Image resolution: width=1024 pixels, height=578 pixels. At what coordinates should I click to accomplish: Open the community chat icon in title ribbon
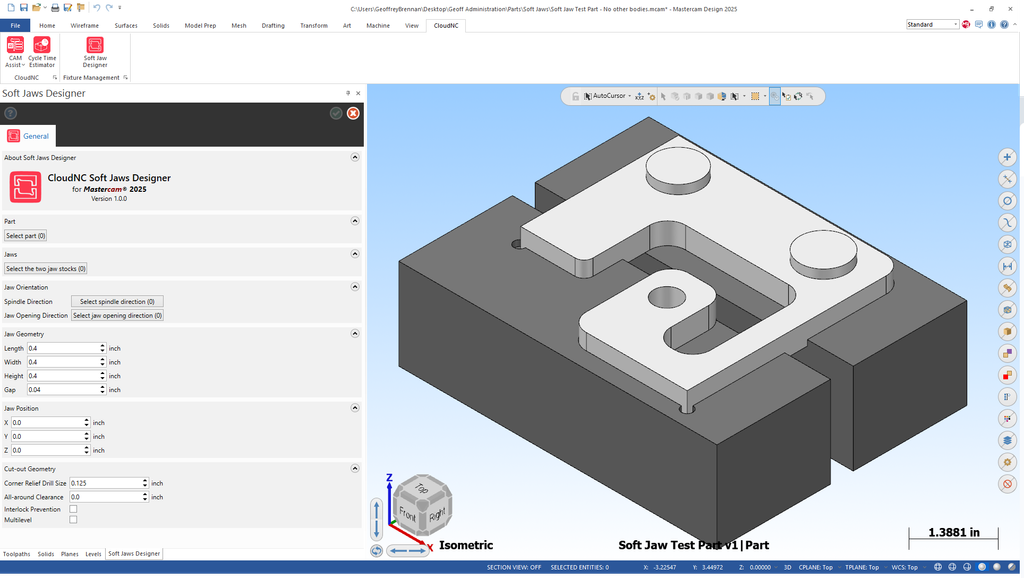978,25
